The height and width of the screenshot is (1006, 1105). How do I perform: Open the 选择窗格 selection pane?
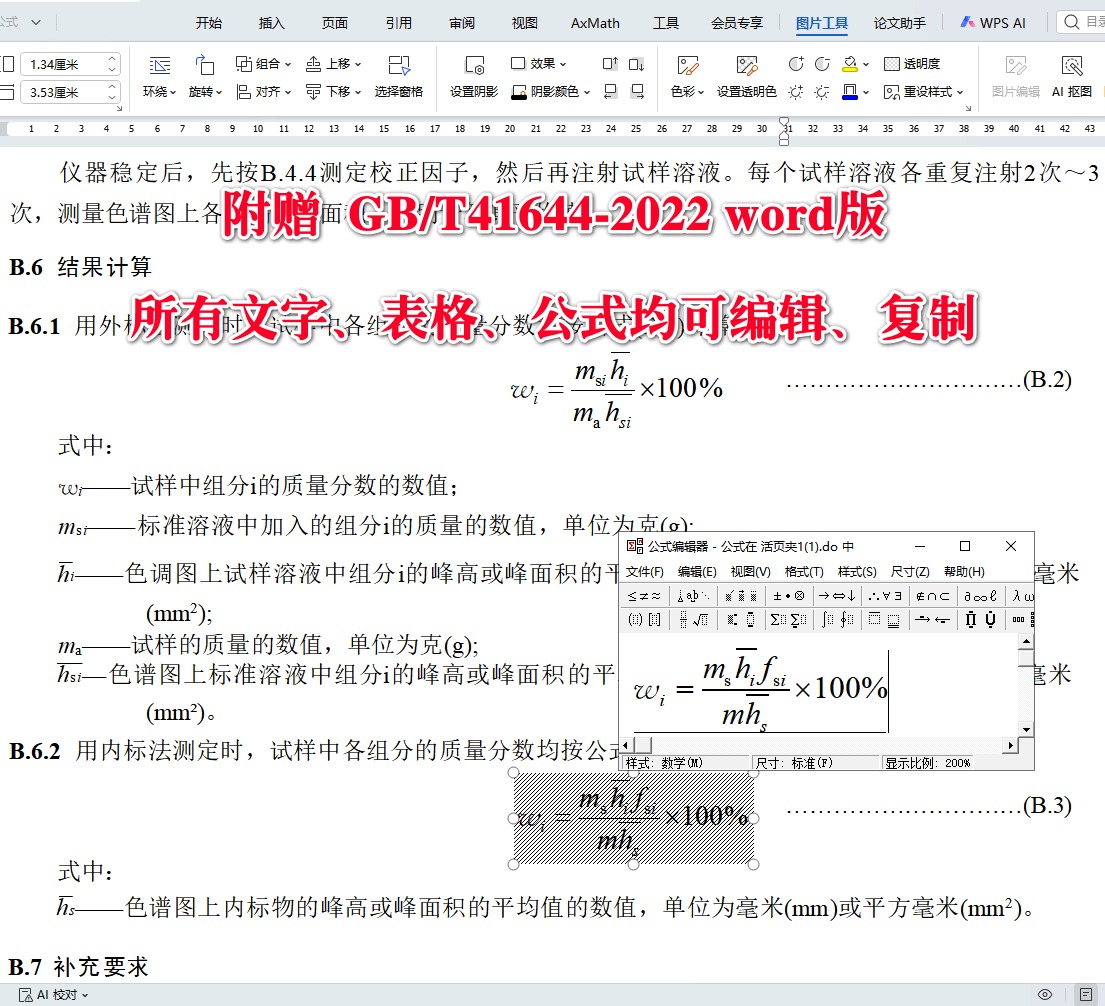(399, 77)
